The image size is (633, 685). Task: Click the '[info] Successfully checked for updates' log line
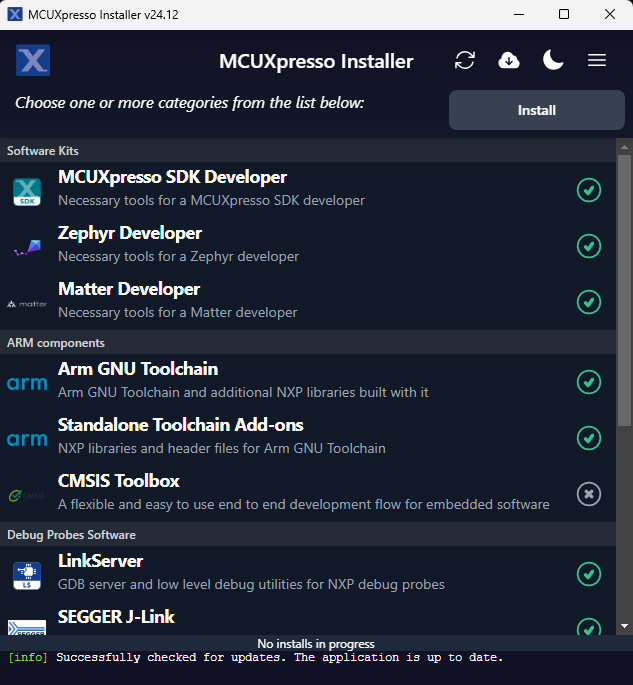pos(256,657)
